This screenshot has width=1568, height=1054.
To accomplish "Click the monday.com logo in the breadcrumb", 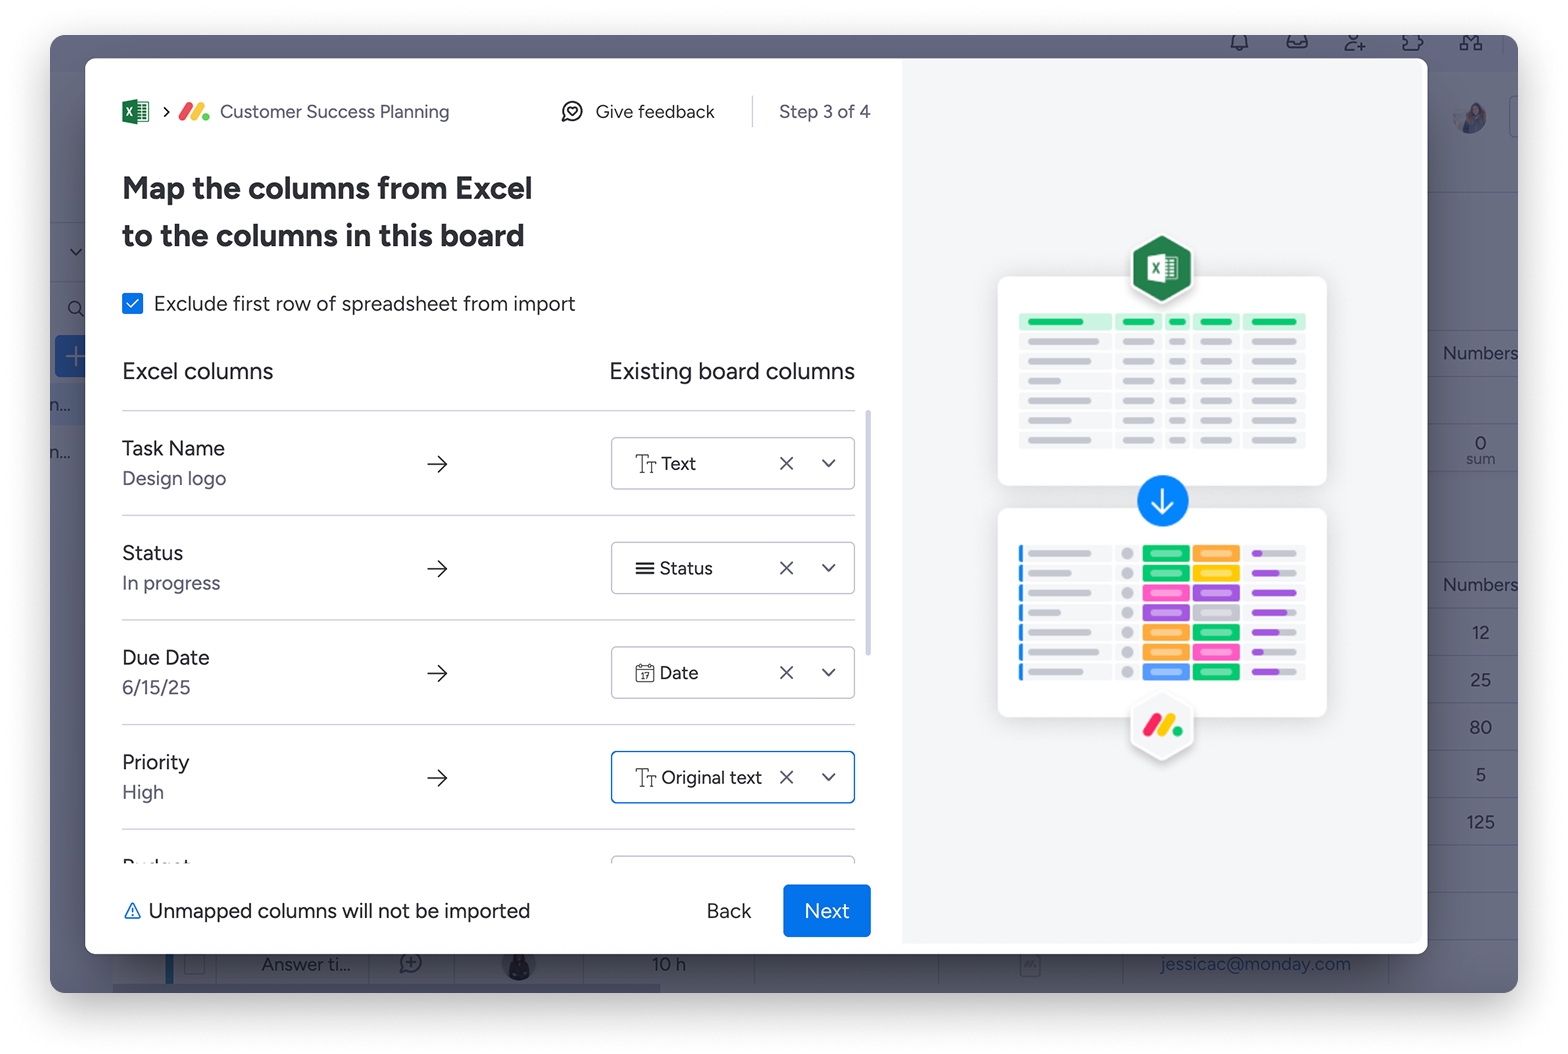I will click(x=194, y=112).
